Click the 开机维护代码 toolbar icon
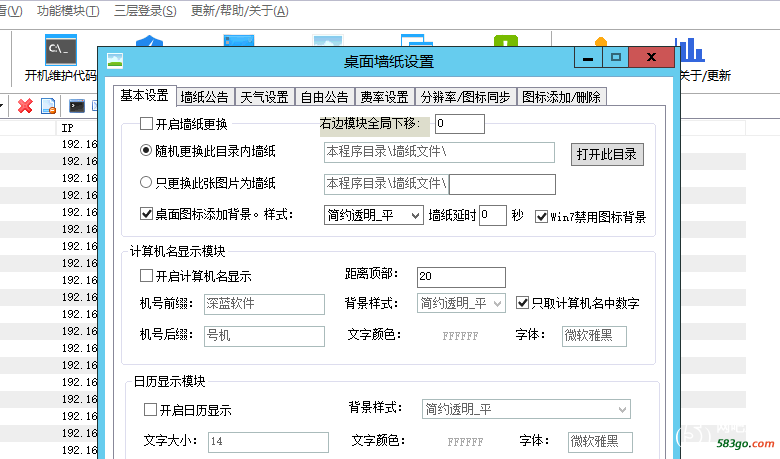The width and height of the screenshot is (780, 459). (x=61, y=50)
